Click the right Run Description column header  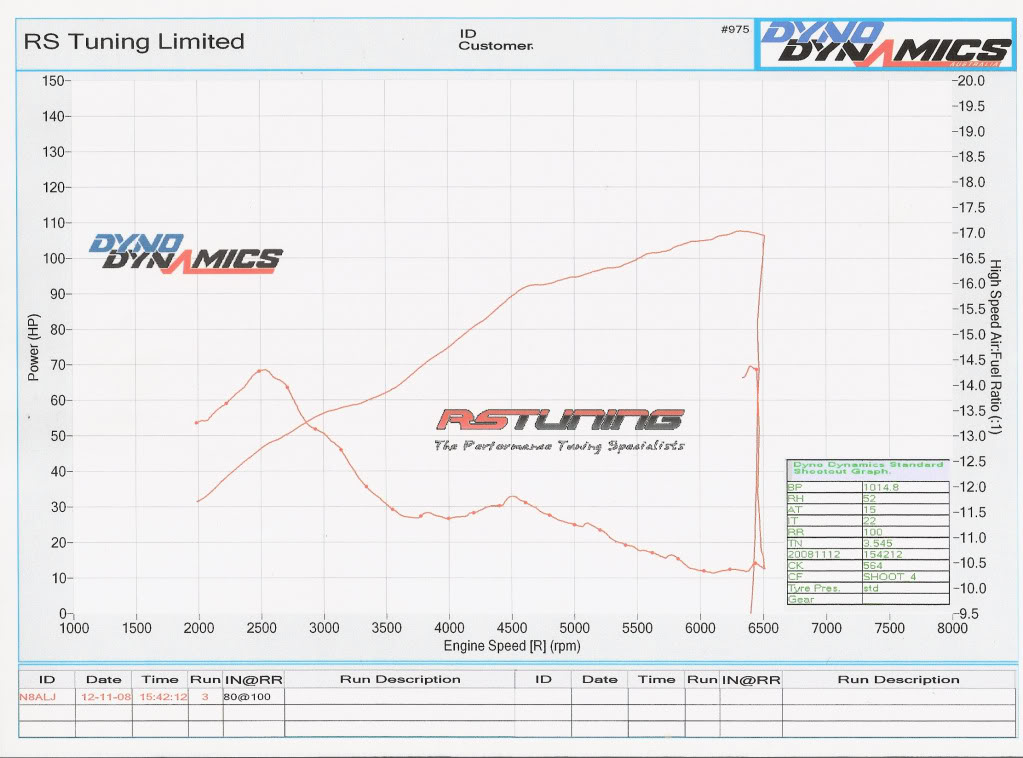(x=898, y=679)
